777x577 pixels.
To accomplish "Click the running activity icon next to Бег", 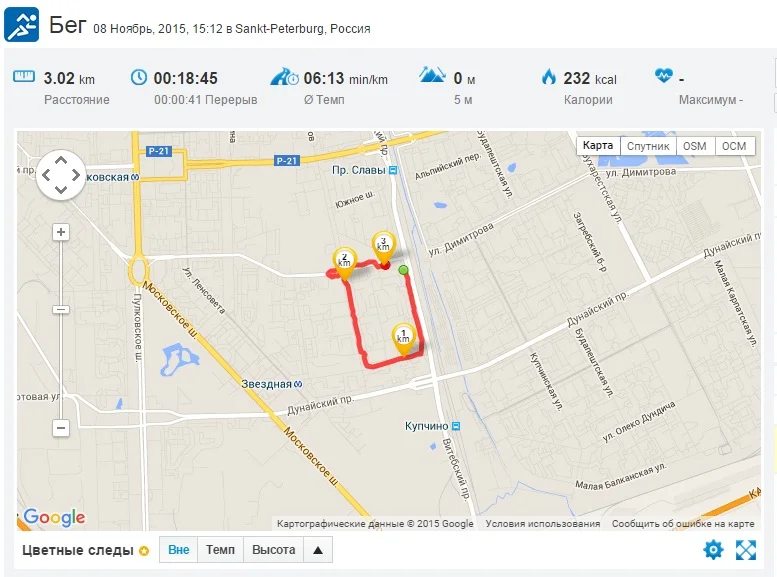I will pyautogui.click(x=21, y=24).
